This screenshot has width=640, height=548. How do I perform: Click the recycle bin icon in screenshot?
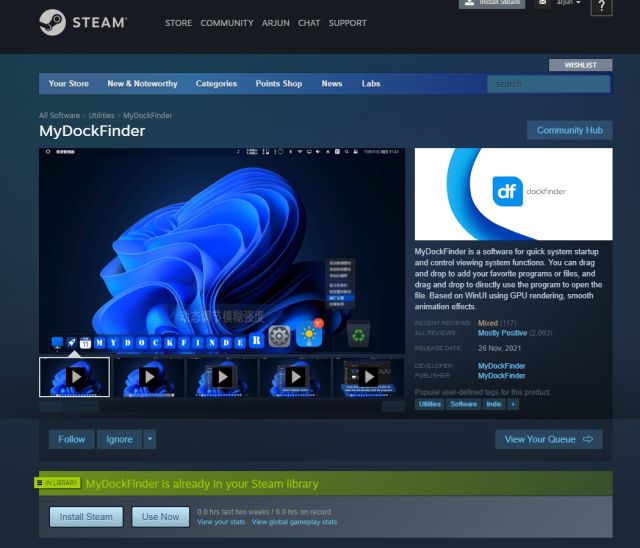358,335
